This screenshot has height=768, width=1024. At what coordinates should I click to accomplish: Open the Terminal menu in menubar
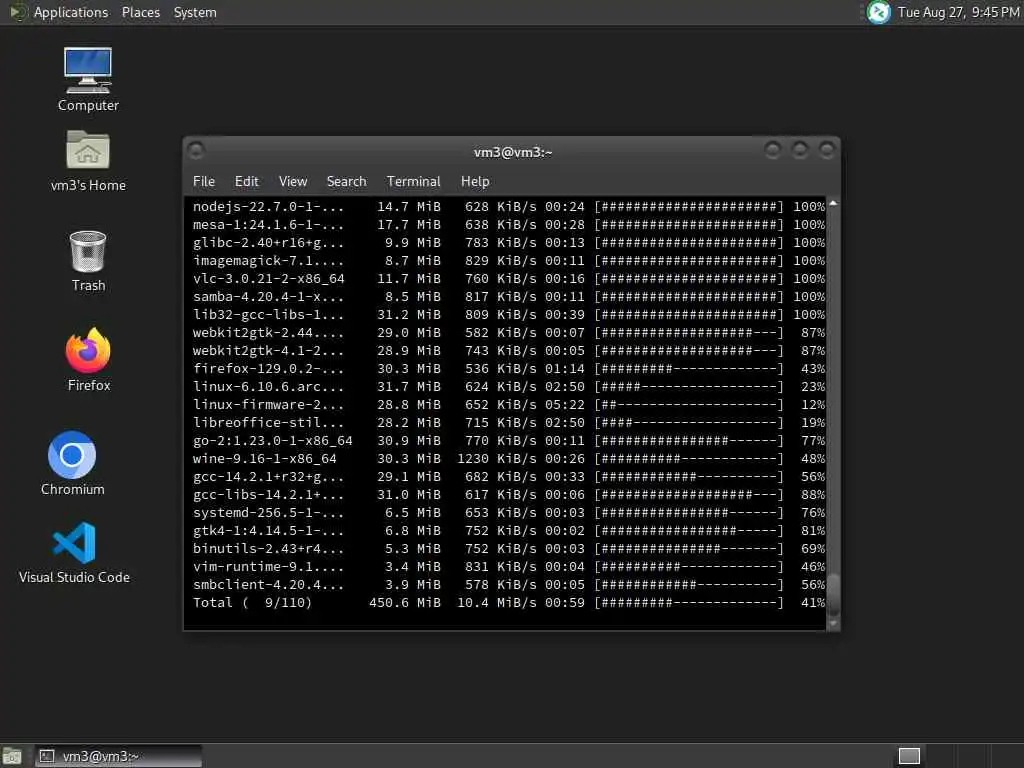tap(413, 182)
